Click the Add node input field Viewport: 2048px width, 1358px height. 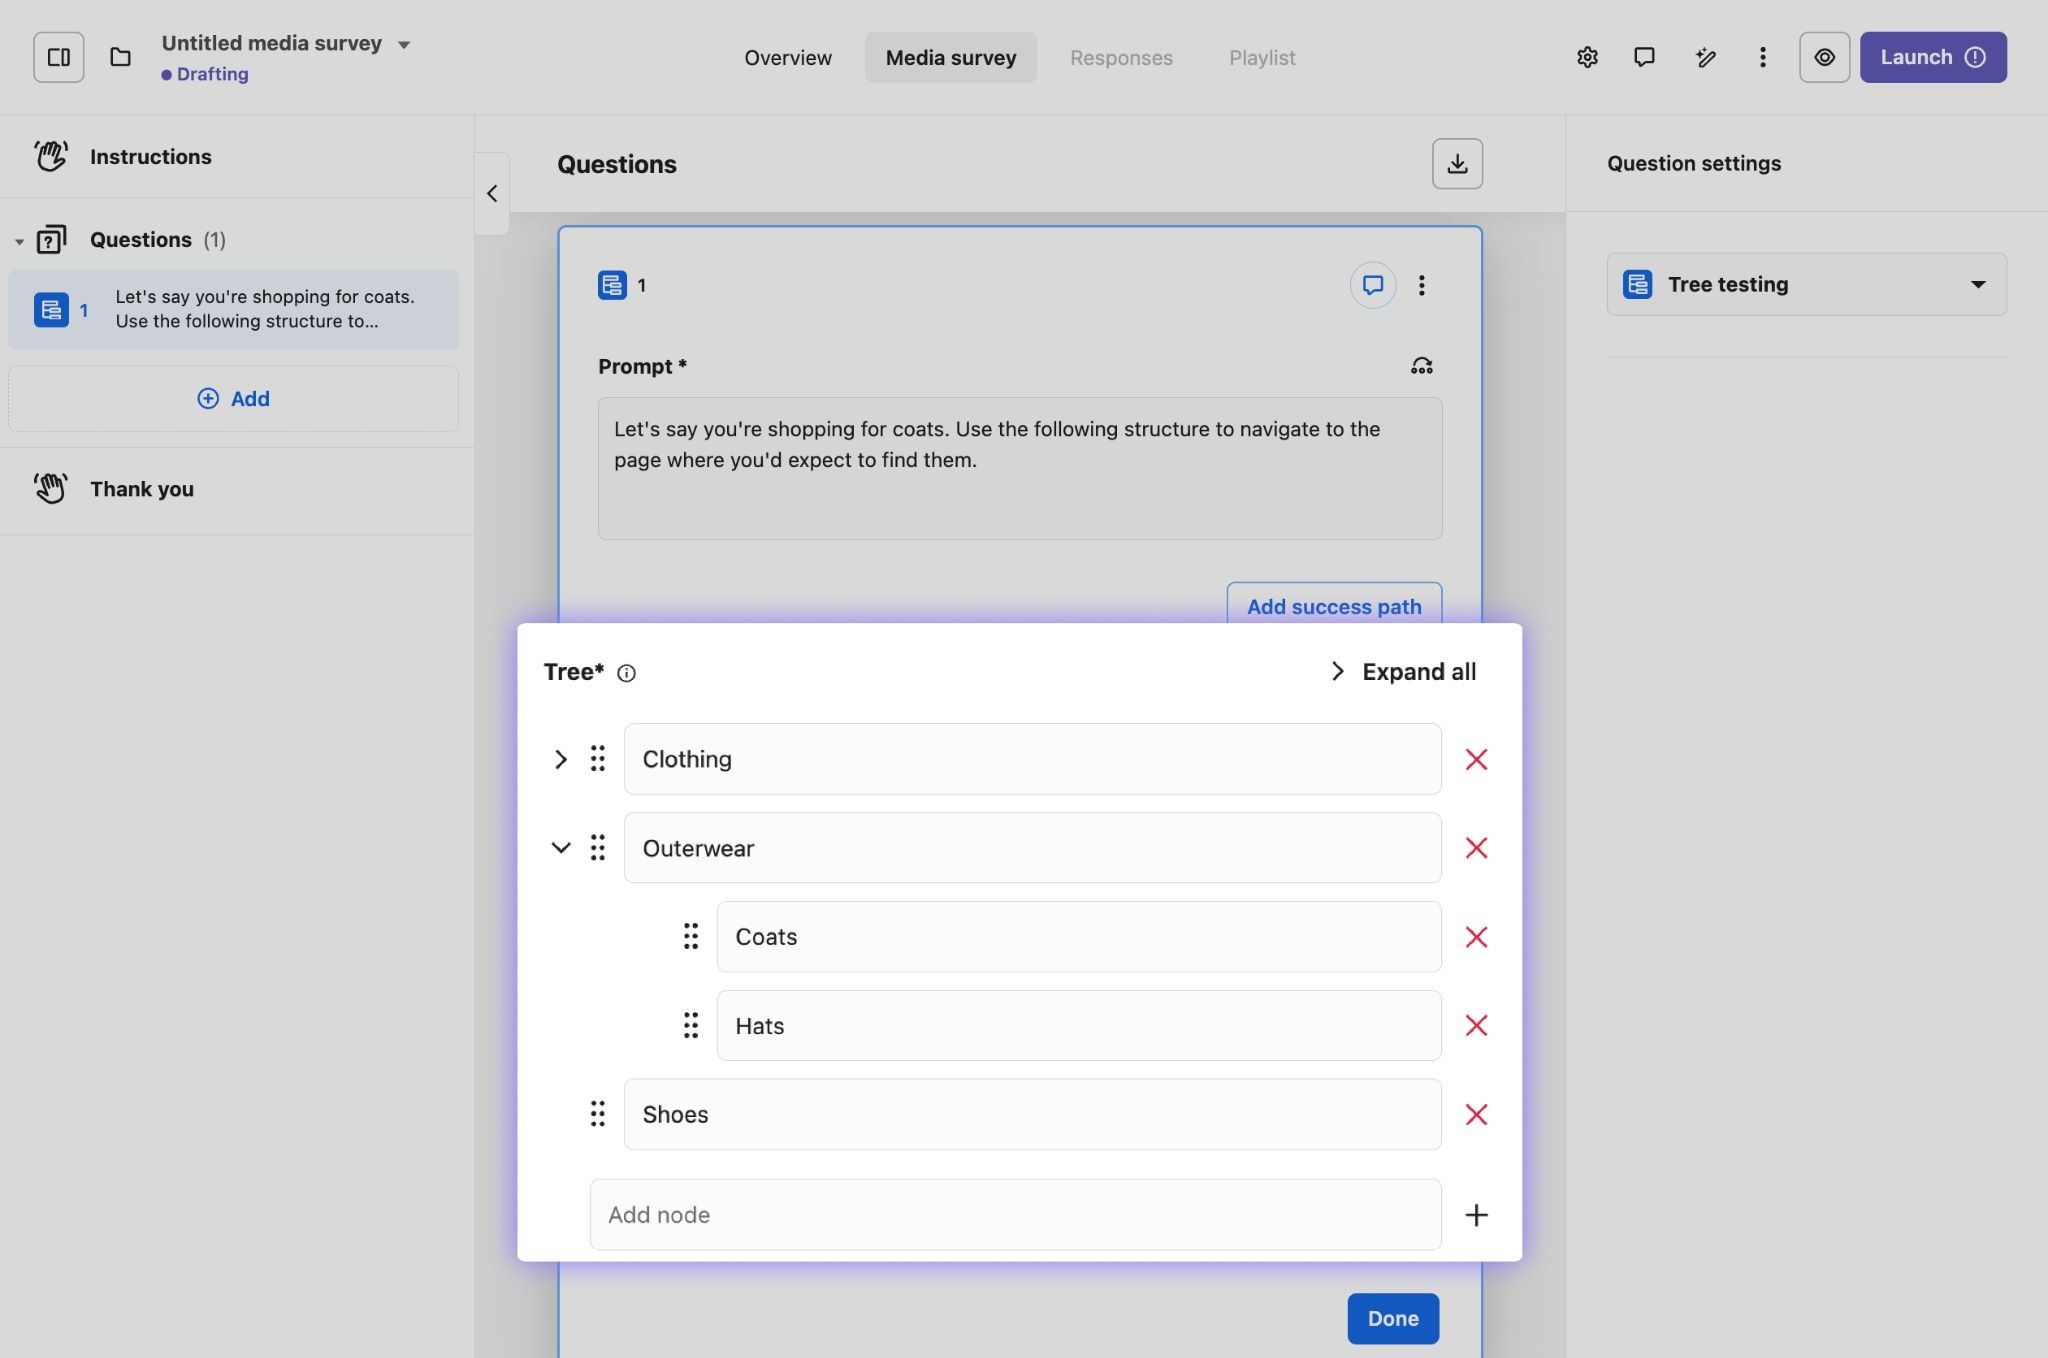[1014, 1215]
